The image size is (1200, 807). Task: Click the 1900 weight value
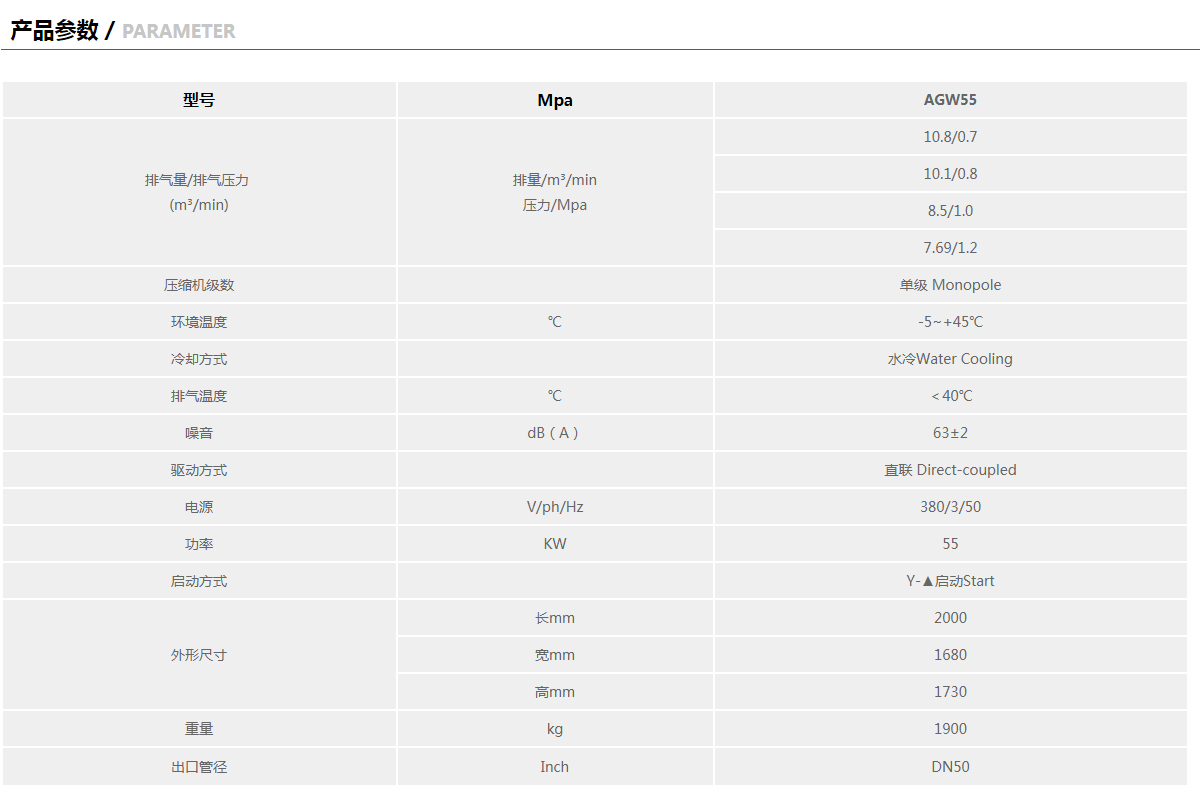[x=950, y=729]
